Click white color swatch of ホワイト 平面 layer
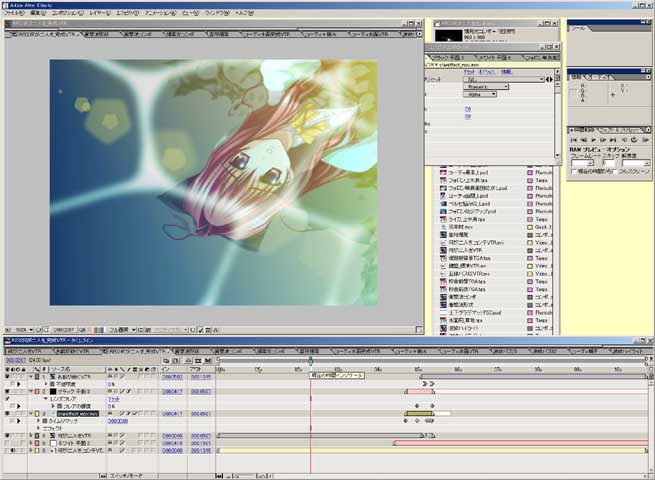 tap(53, 443)
